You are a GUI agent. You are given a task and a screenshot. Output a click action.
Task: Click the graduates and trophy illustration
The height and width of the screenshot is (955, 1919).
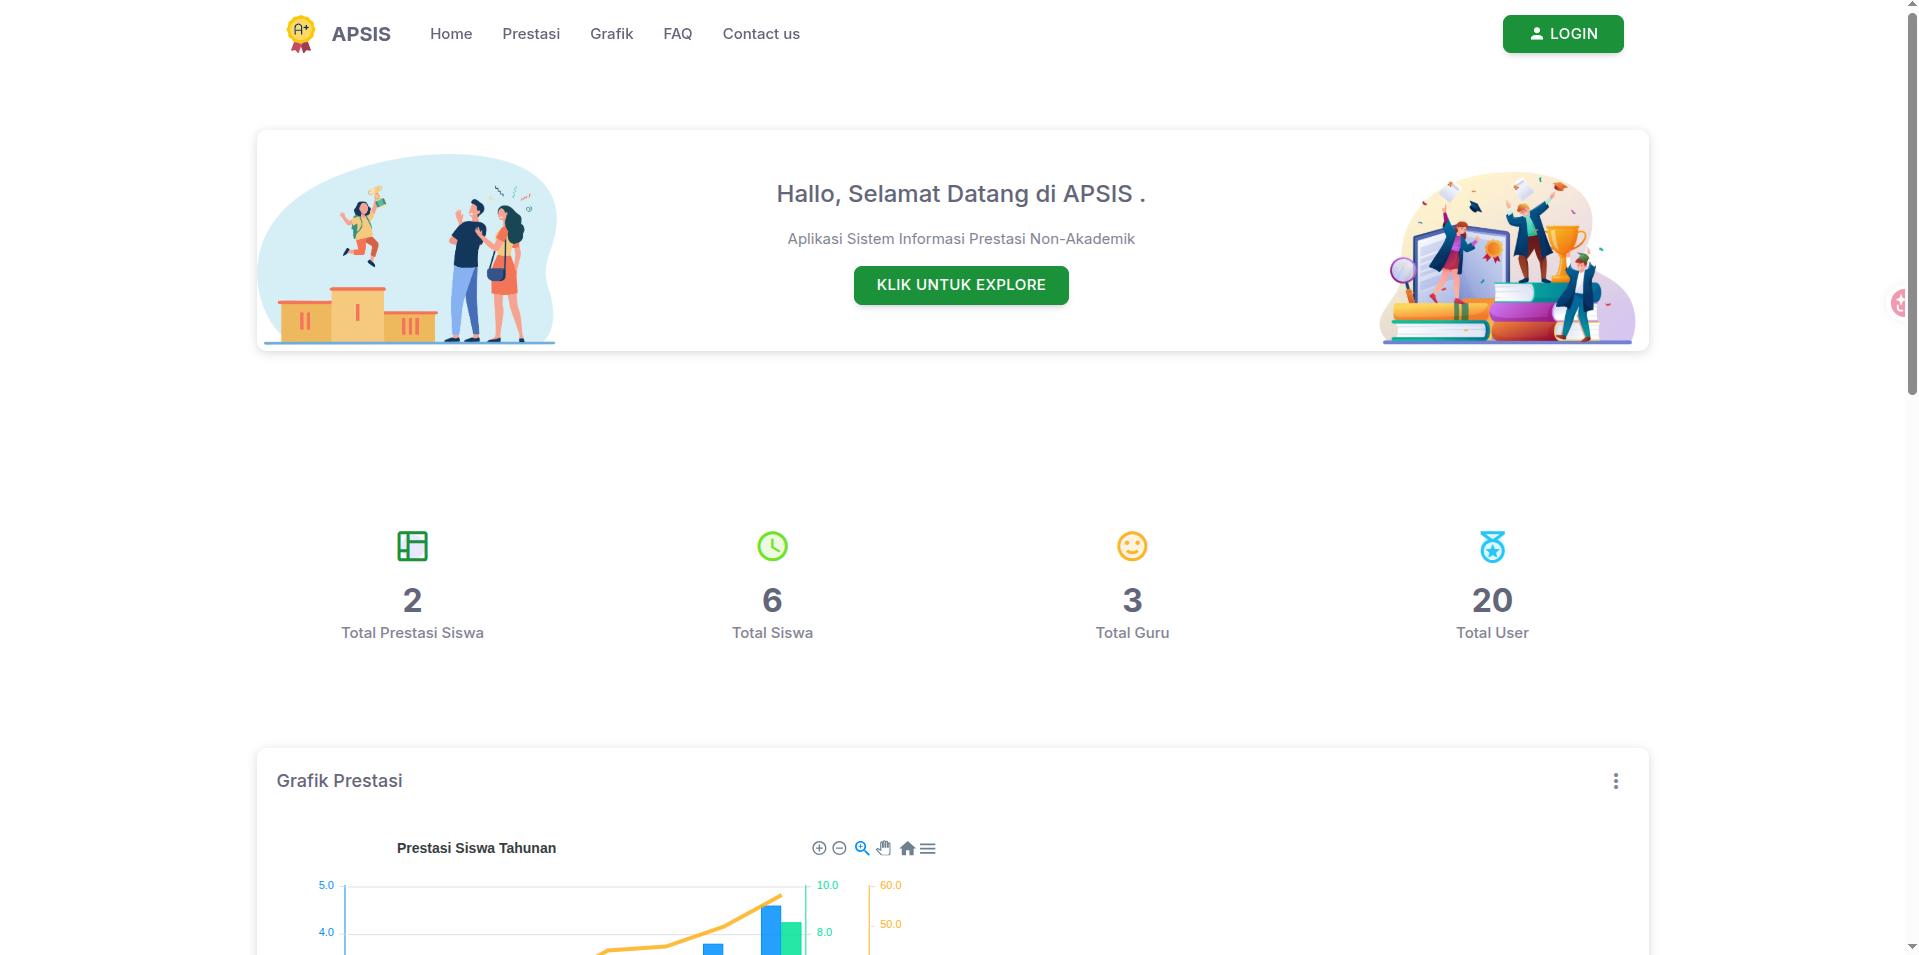tap(1507, 257)
